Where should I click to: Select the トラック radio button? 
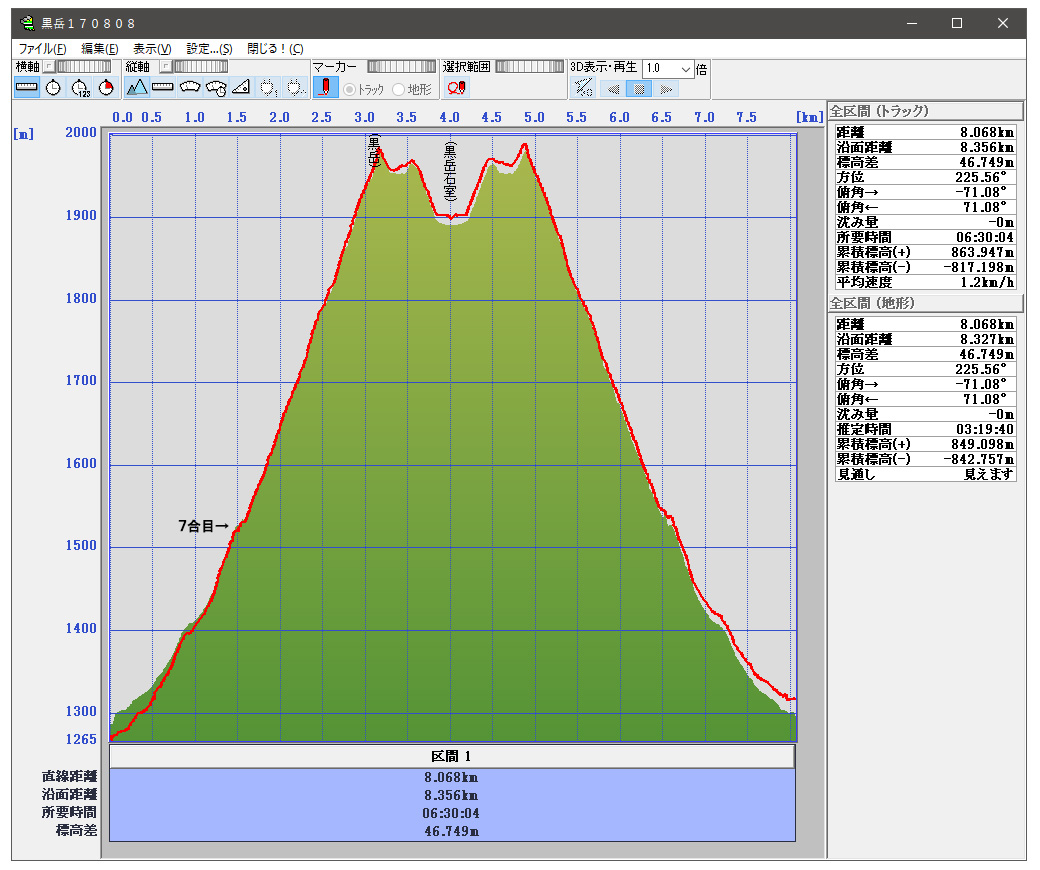(350, 89)
